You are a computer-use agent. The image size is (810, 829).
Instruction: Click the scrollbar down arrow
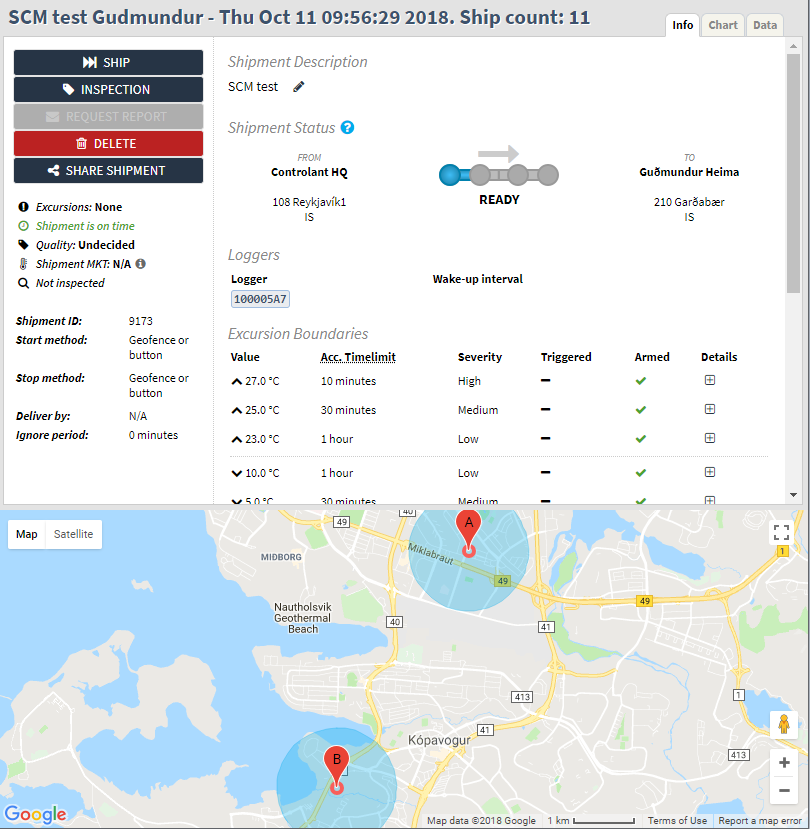point(793,495)
